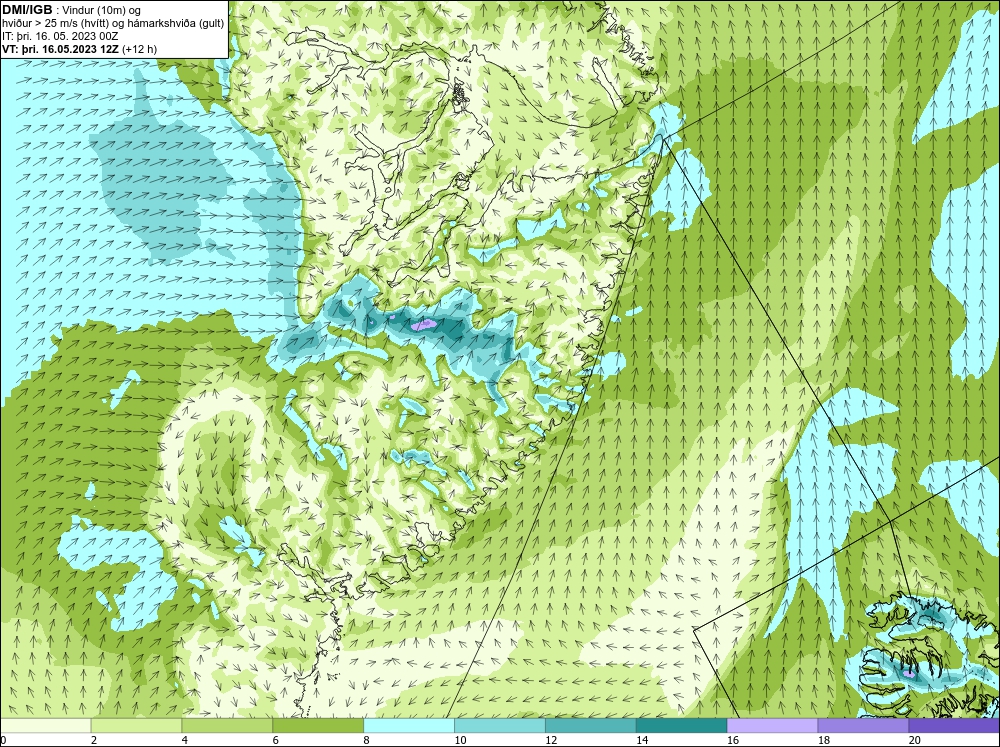Click the legend label '2'
Screen dimensions: 1000x747
tap(94, 740)
